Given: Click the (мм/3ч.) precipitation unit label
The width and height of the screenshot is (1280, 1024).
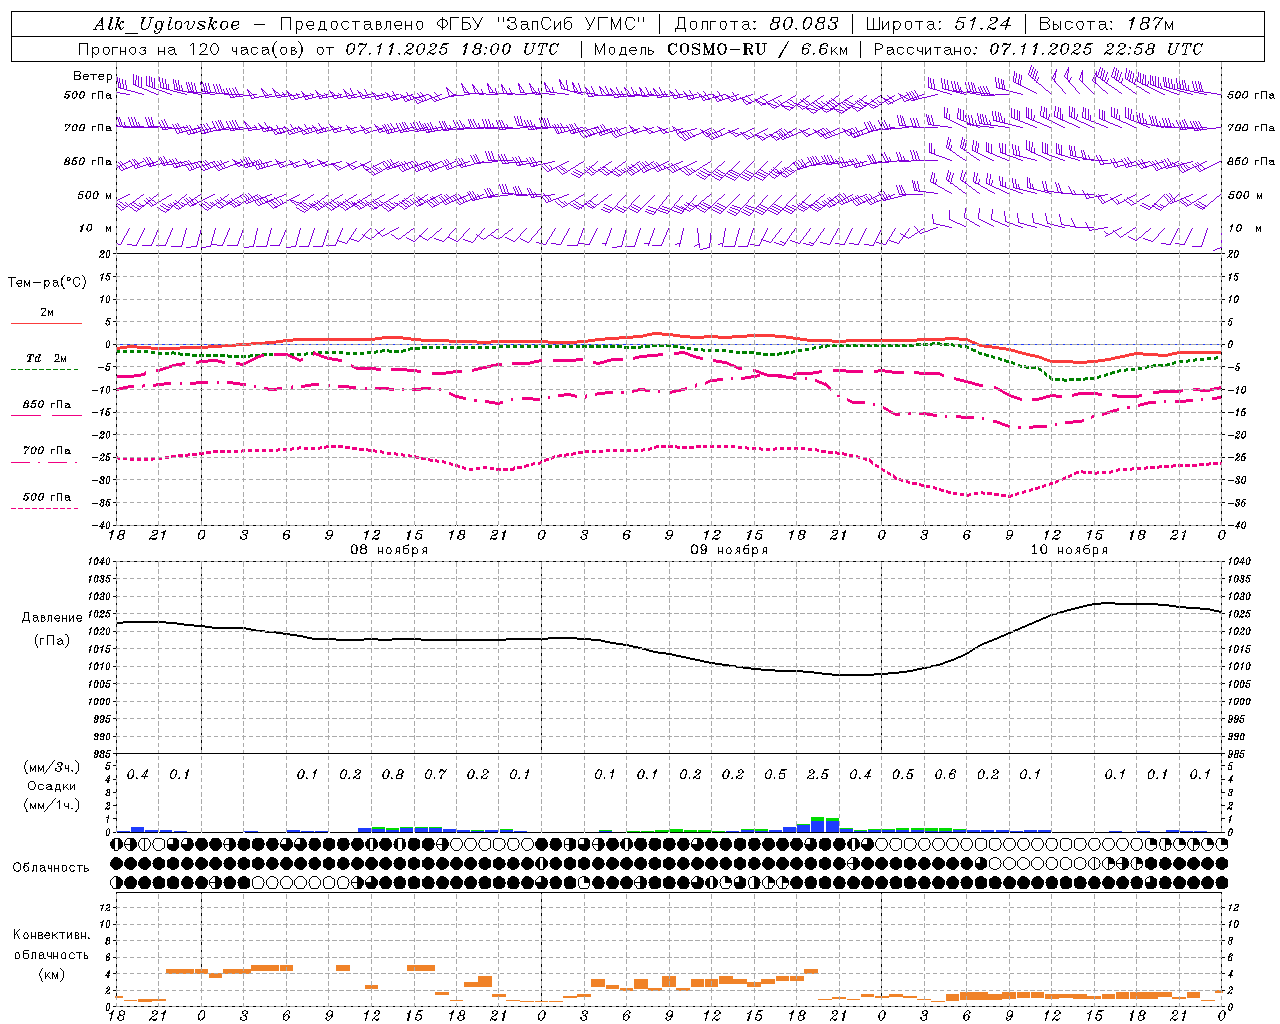Looking at the screenshot, I should [x=52, y=767].
